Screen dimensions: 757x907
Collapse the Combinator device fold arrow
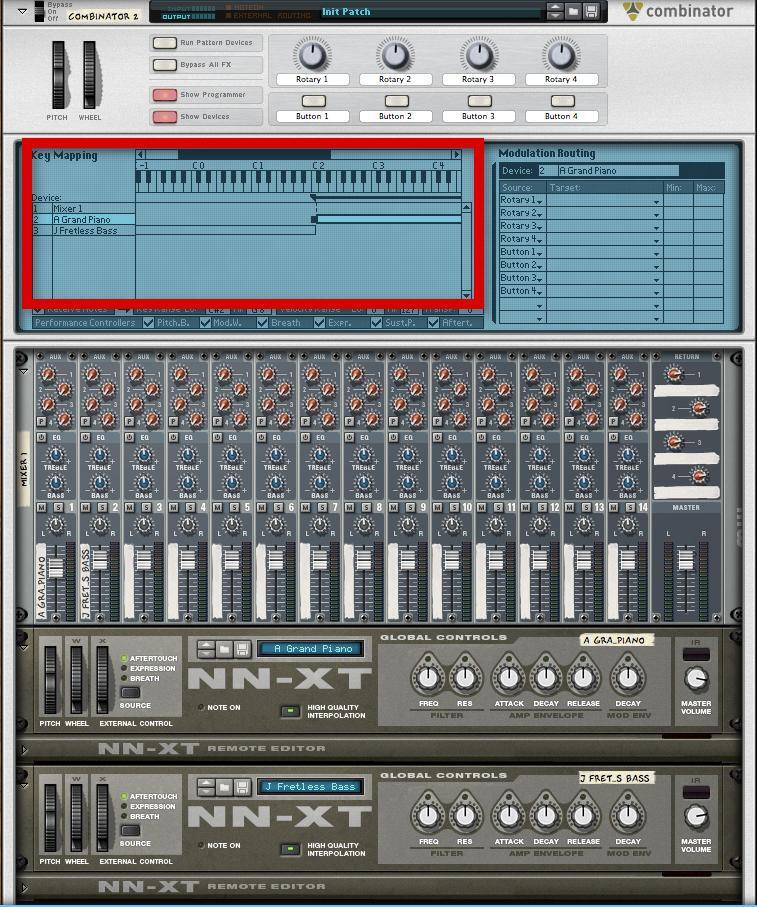point(22,11)
